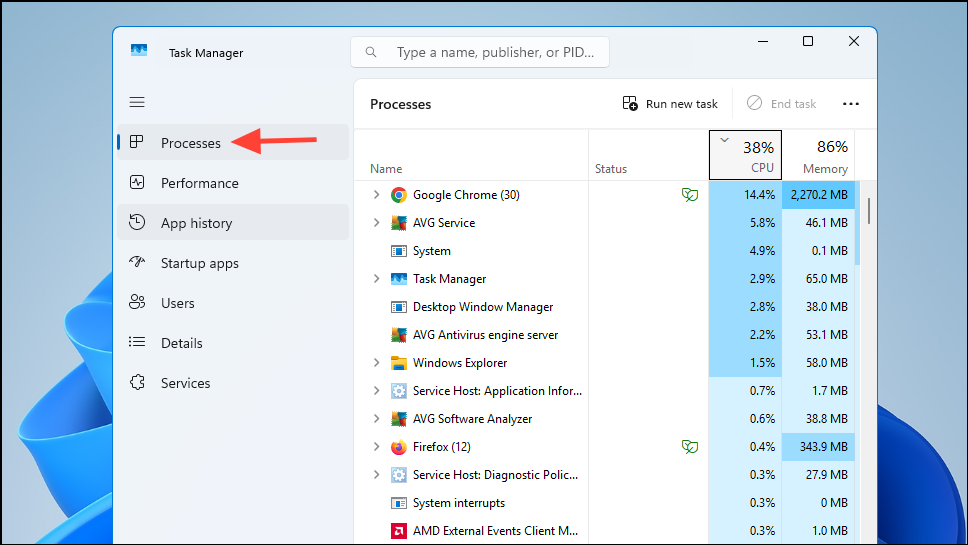The image size is (968, 545).
Task: Select the AVG Antivirus engine server name
Action: (485, 335)
